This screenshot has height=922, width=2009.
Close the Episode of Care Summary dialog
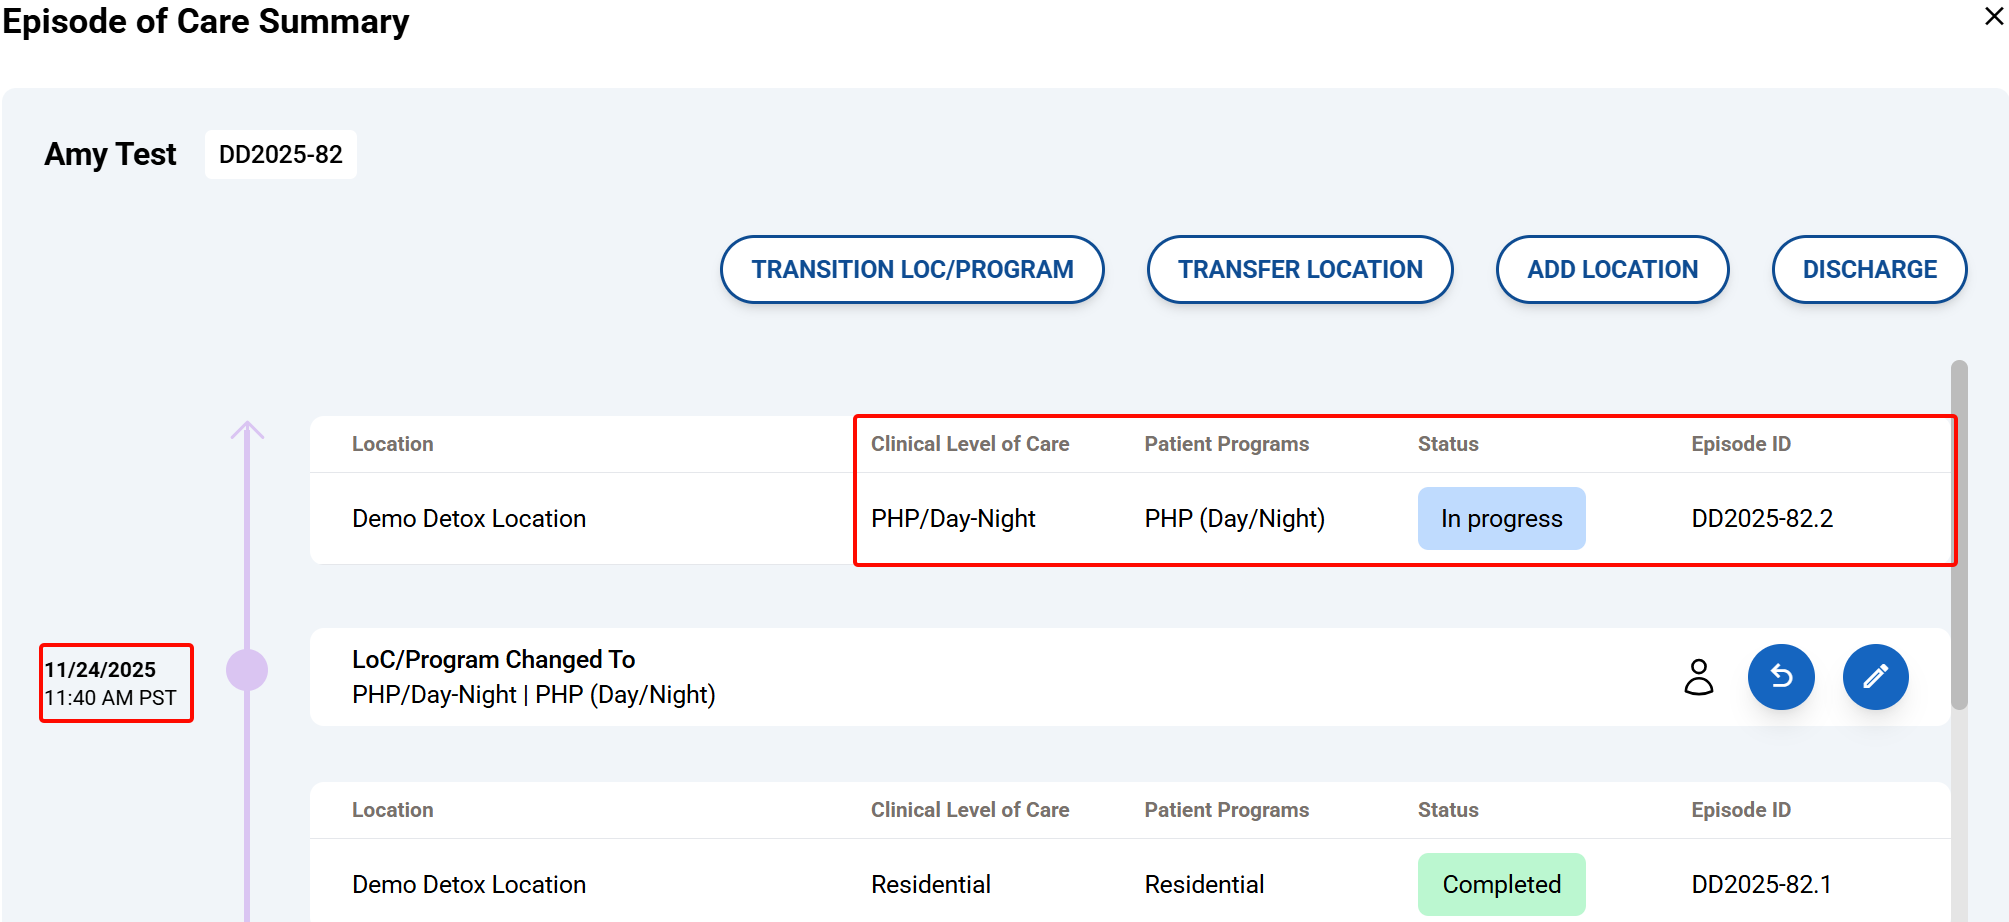[x=1993, y=17]
